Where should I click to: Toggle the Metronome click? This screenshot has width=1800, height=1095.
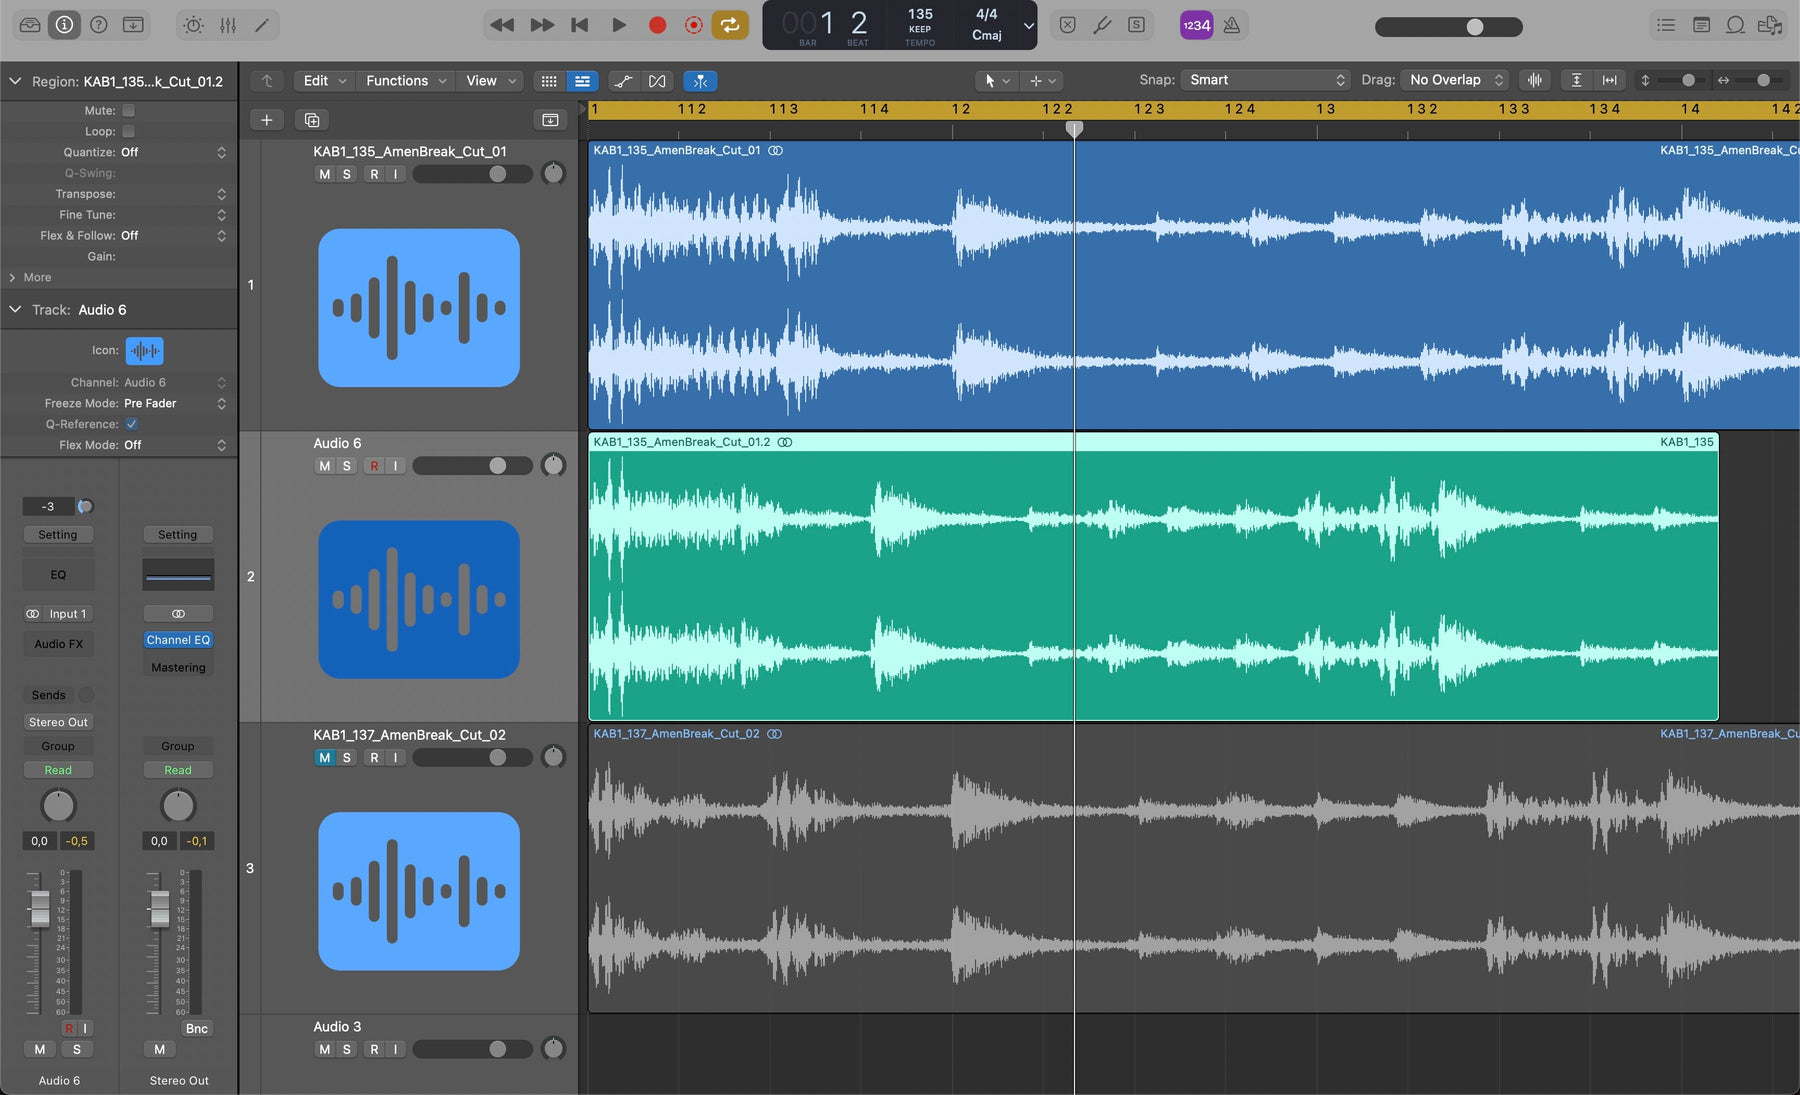1232,25
